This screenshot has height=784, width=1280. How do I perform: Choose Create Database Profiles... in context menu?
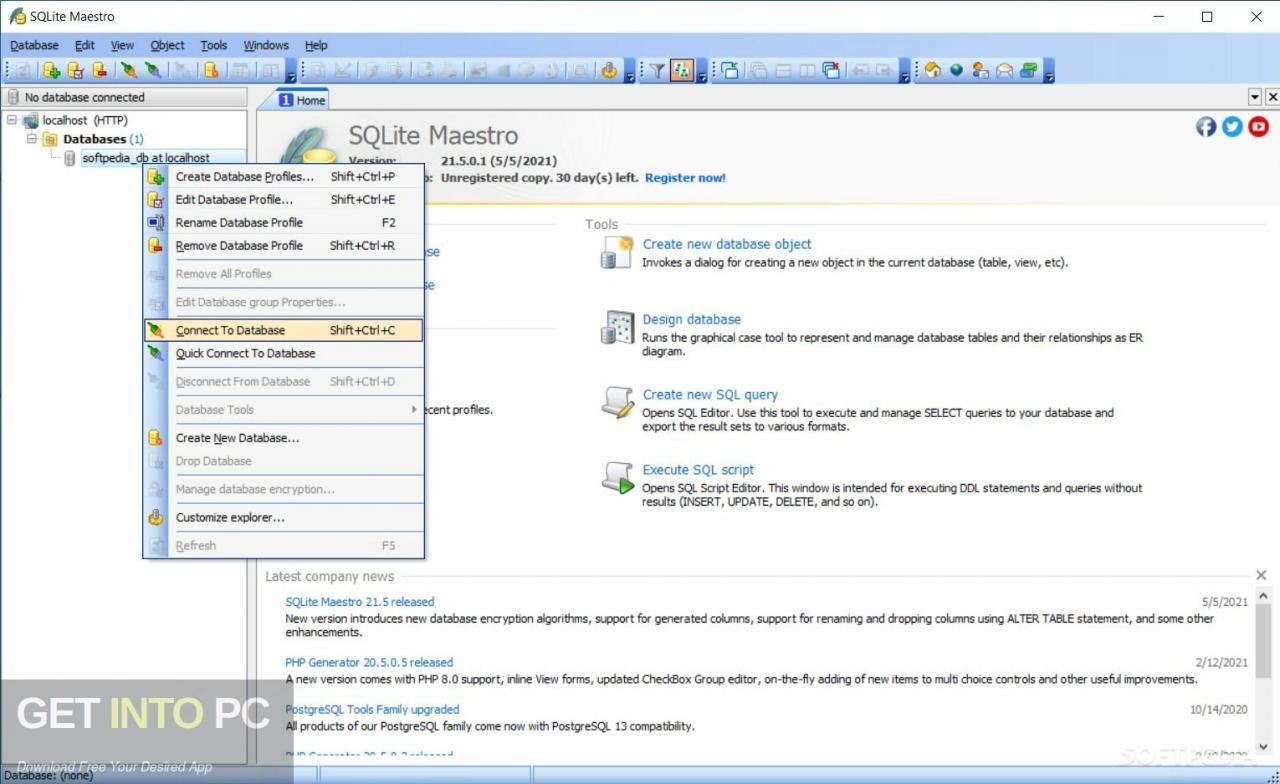pos(284,177)
